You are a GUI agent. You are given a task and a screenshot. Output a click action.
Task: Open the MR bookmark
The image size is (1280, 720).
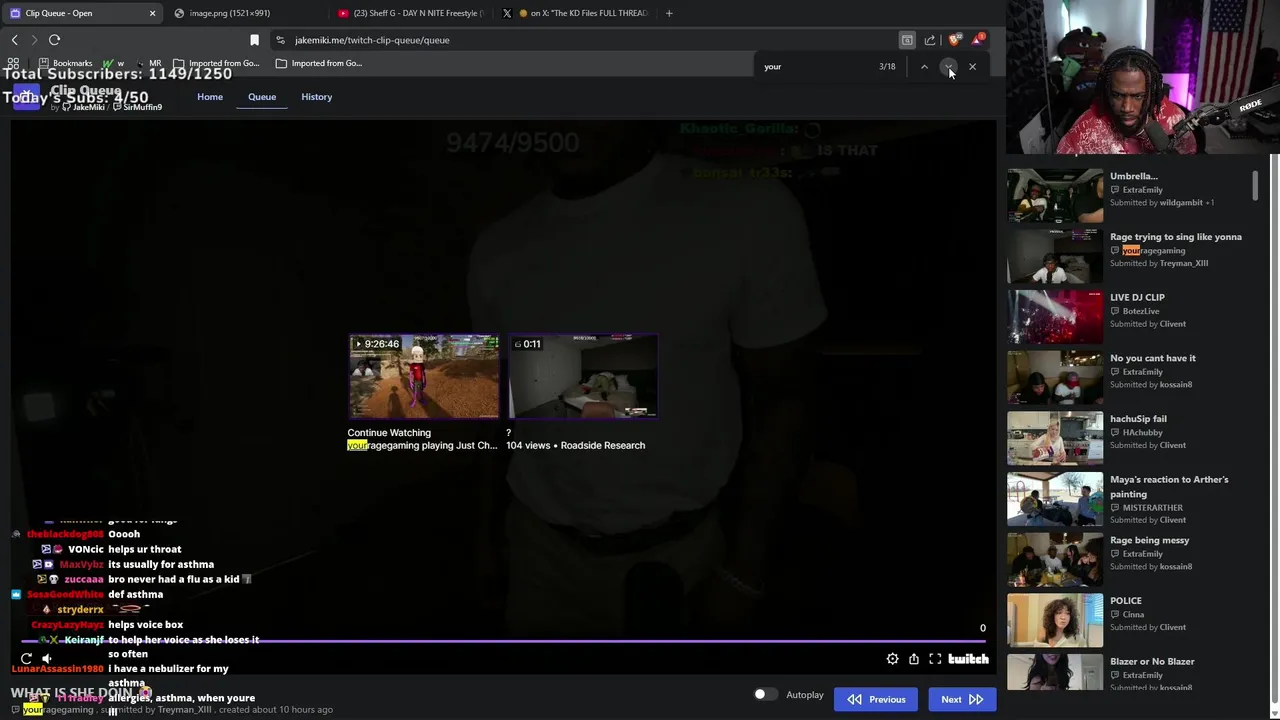coord(148,63)
